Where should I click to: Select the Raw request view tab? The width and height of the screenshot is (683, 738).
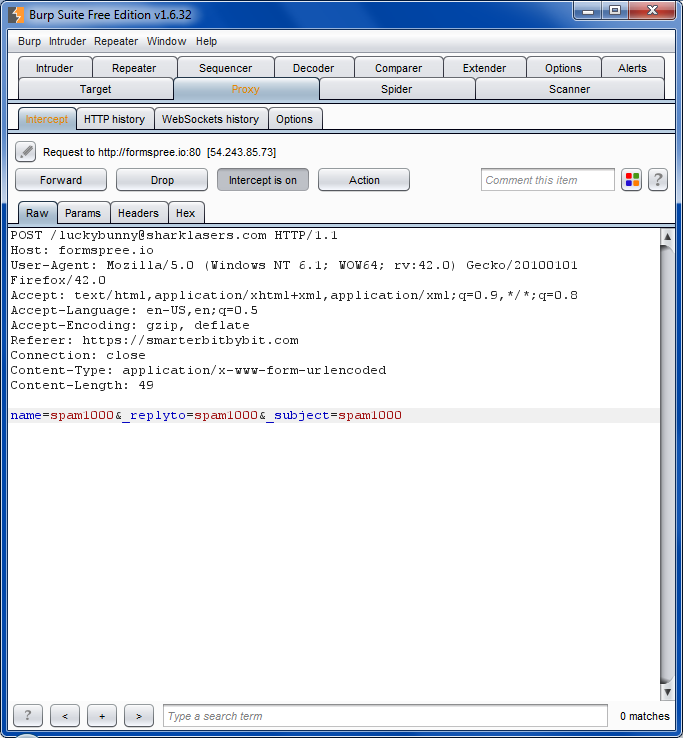(x=37, y=213)
